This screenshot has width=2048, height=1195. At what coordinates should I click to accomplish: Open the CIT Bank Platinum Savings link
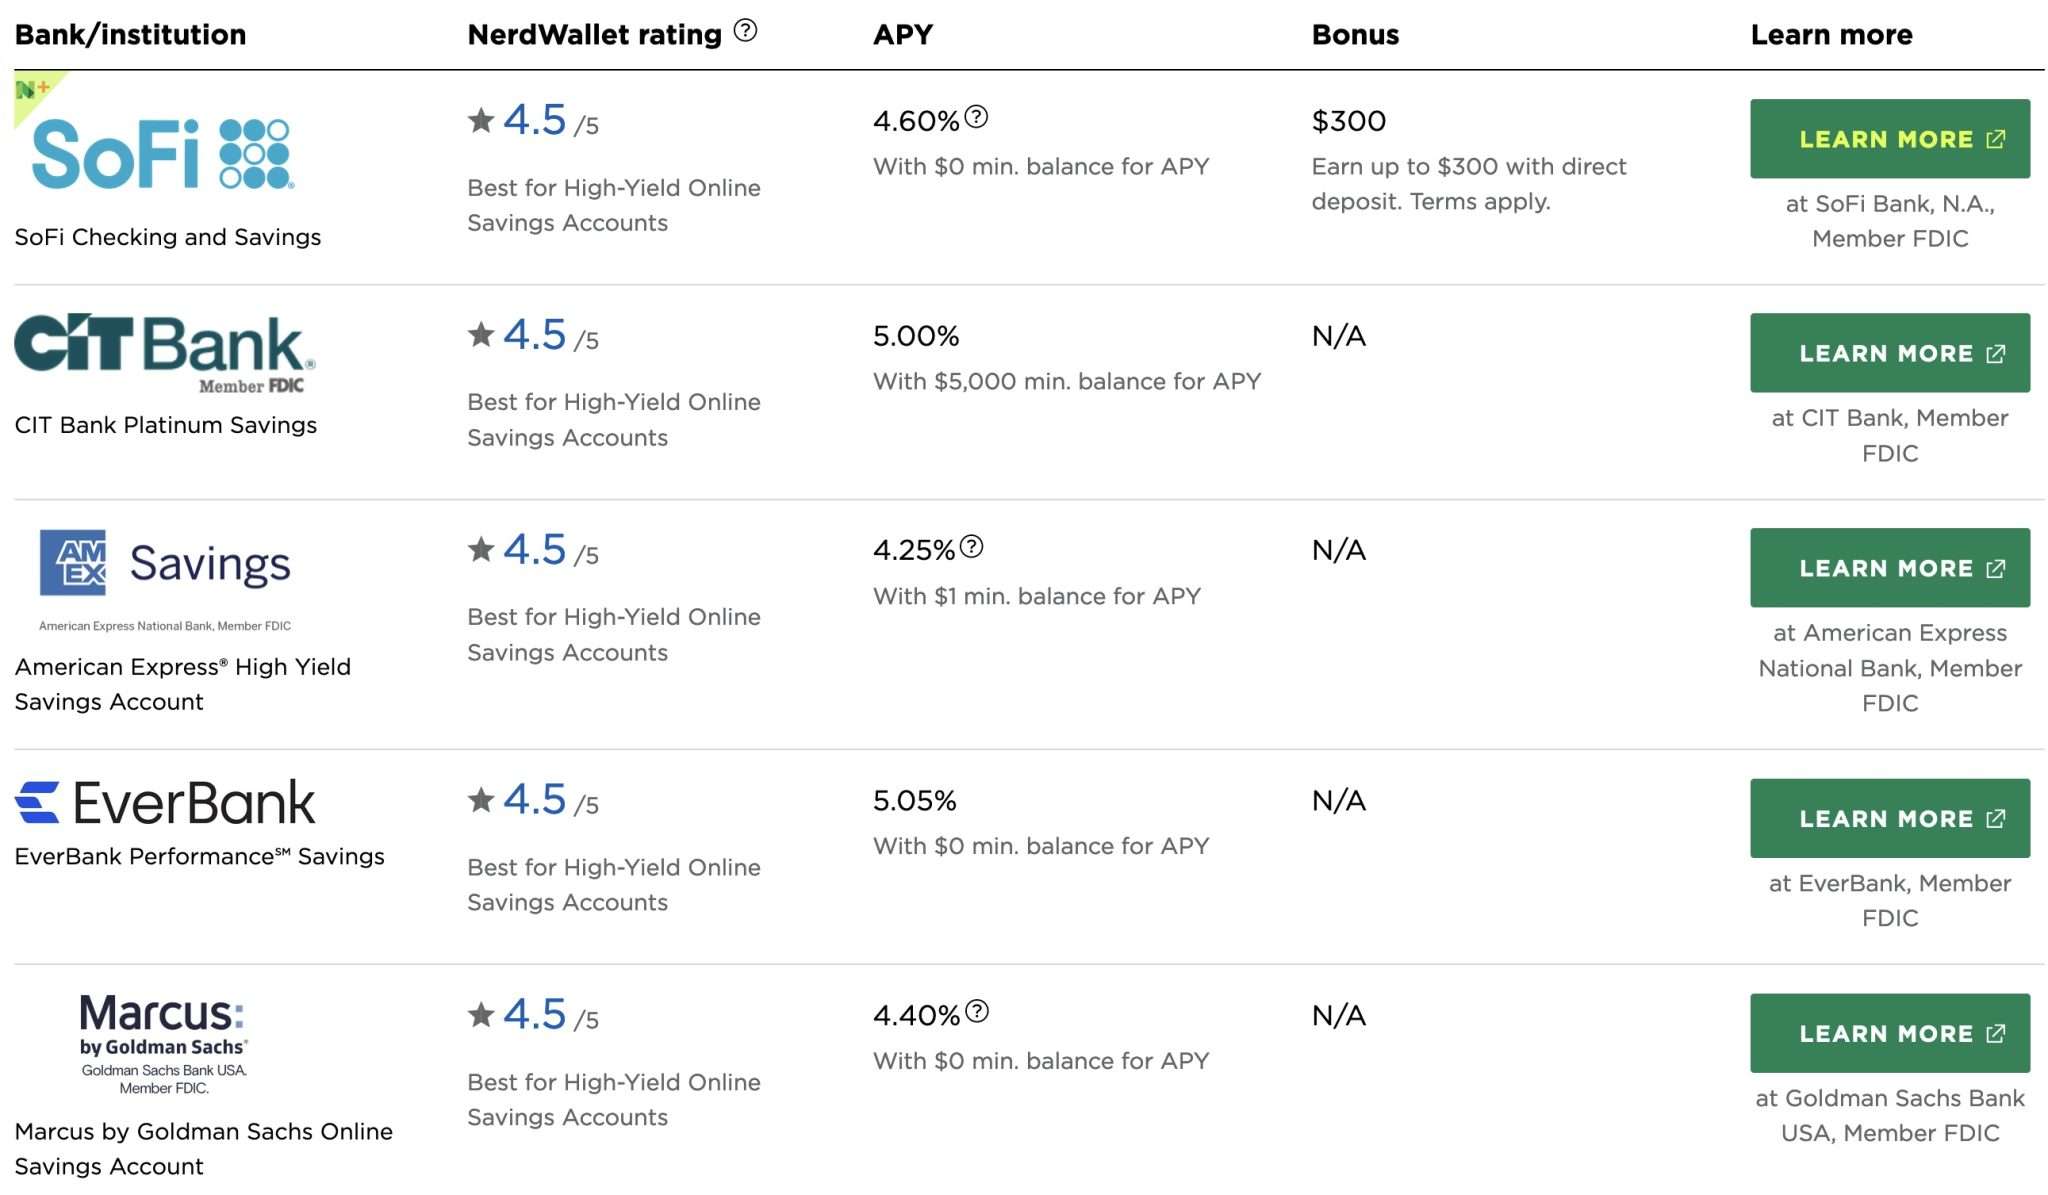click(165, 425)
